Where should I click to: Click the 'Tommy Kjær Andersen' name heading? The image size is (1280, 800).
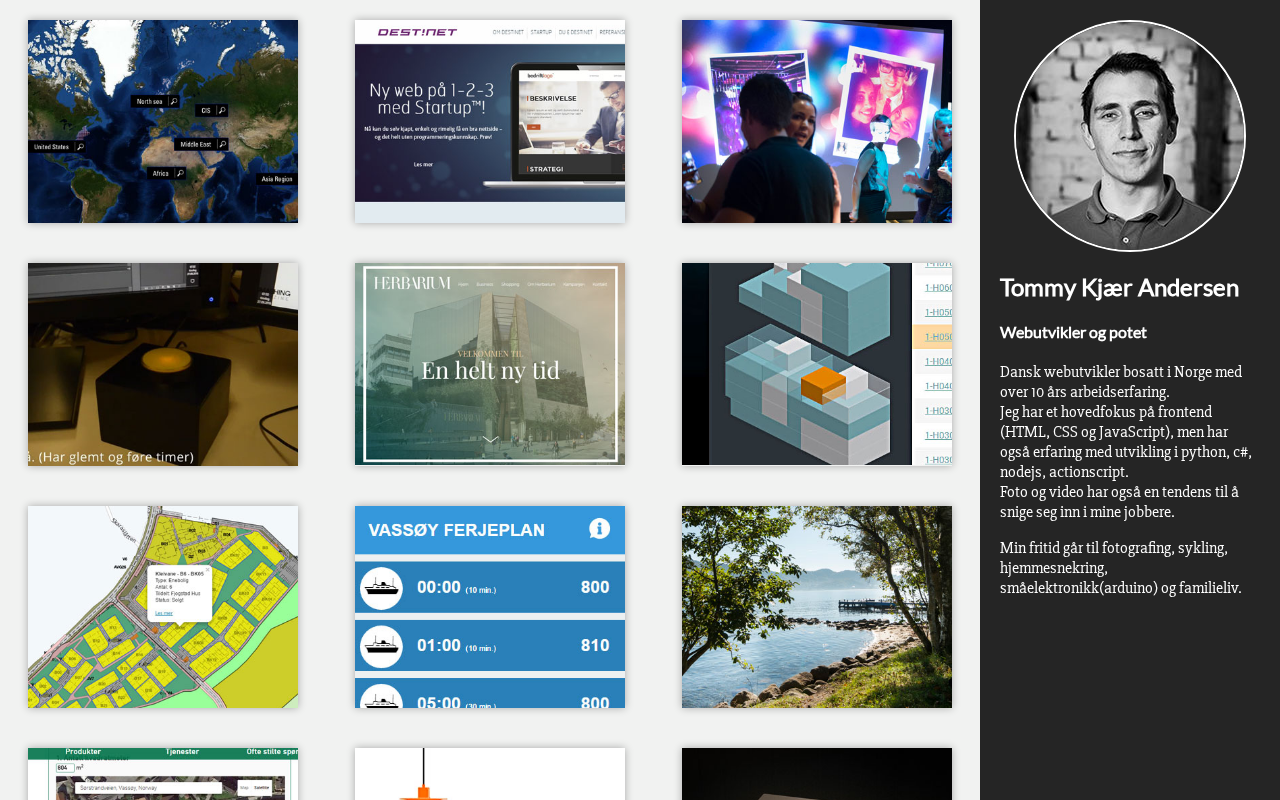point(1119,288)
